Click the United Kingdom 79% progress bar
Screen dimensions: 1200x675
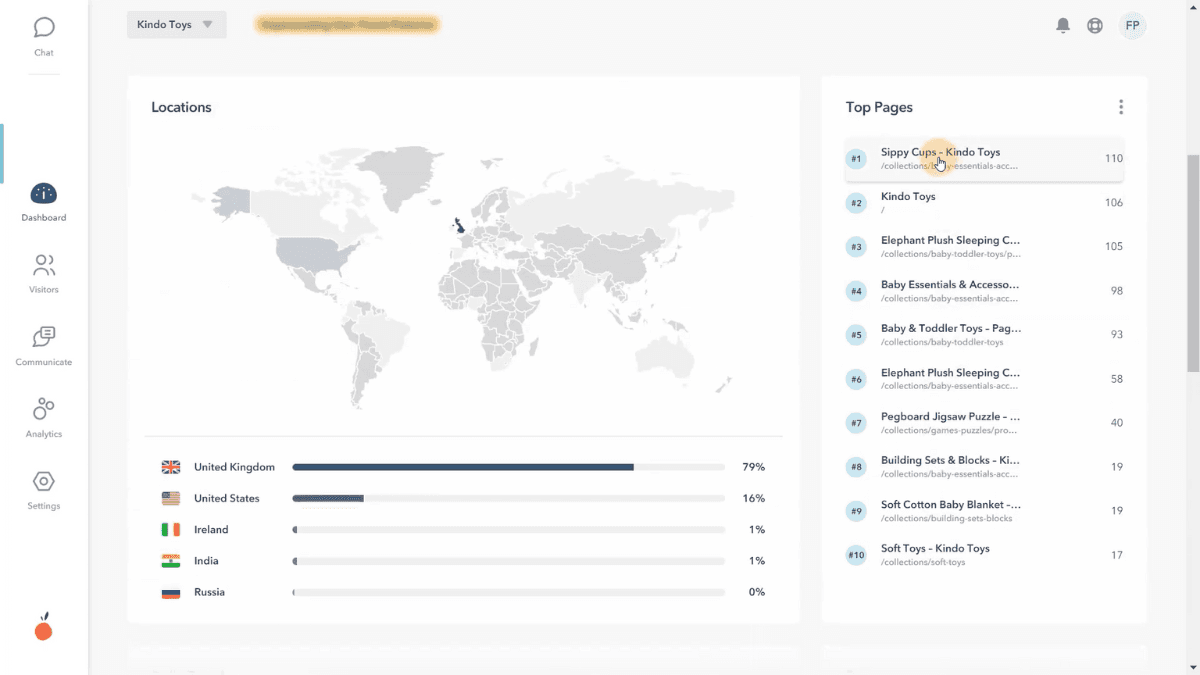[508, 467]
